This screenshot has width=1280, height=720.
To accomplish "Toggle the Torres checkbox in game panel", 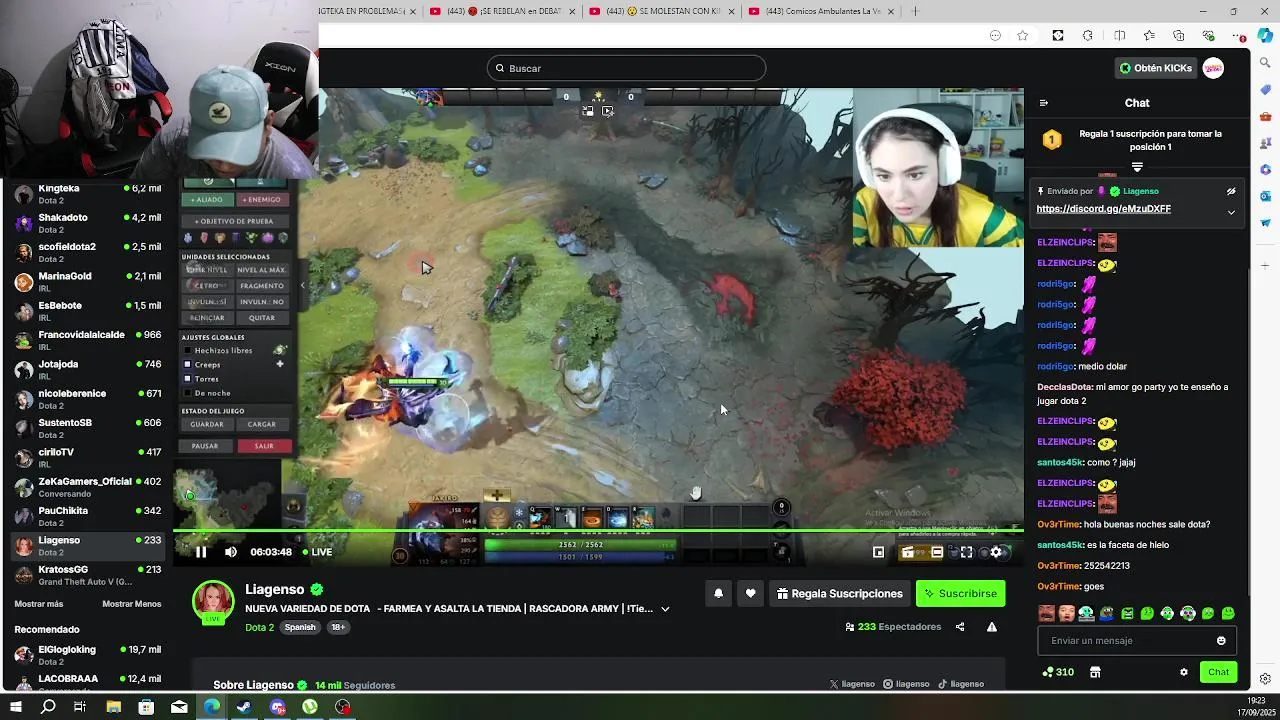I will click(187, 379).
